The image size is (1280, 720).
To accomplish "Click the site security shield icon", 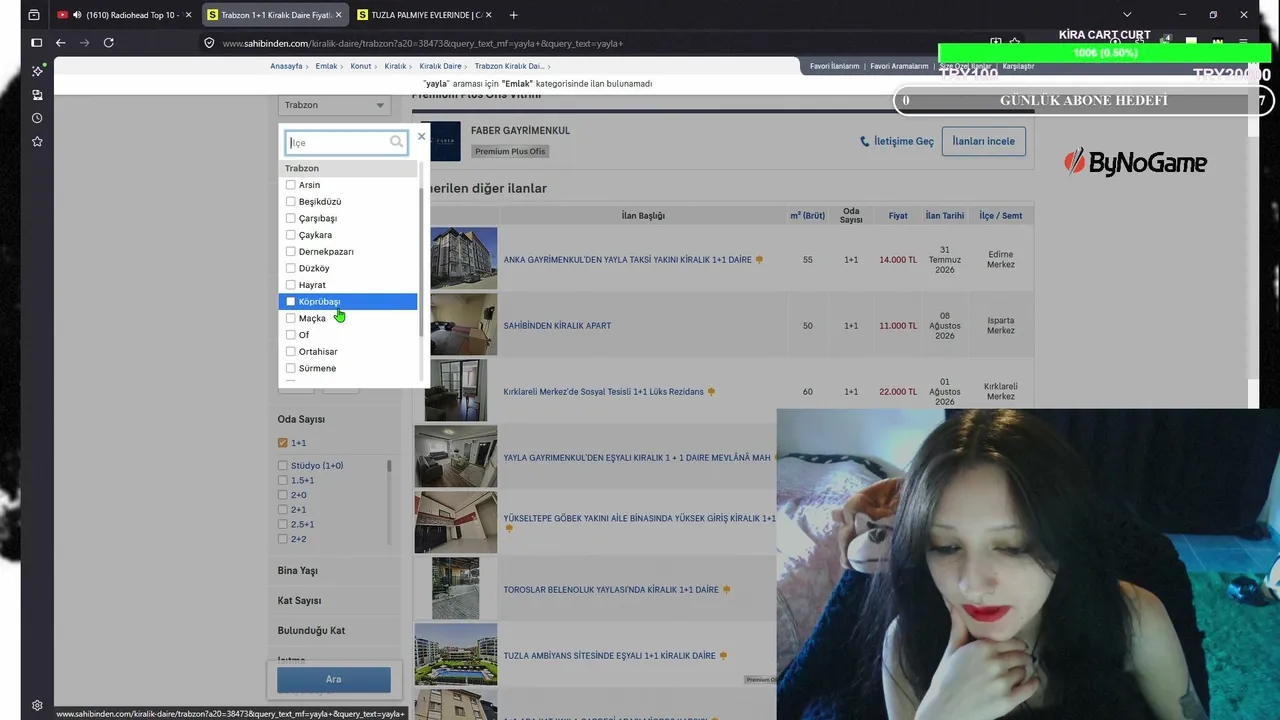I will (209, 43).
